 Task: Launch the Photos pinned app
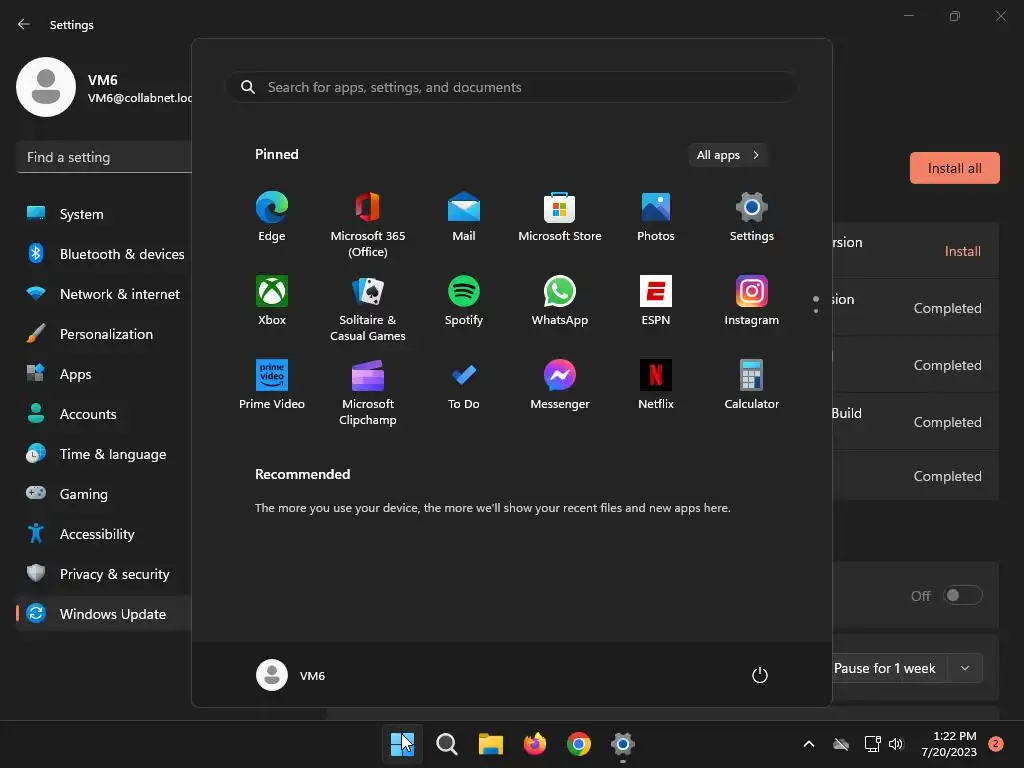coord(656,217)
